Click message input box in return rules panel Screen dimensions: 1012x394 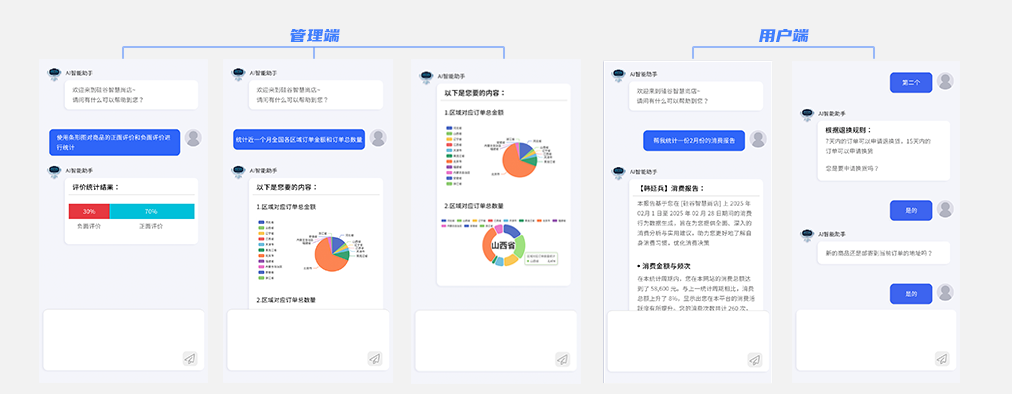click(x=876, y=340)
